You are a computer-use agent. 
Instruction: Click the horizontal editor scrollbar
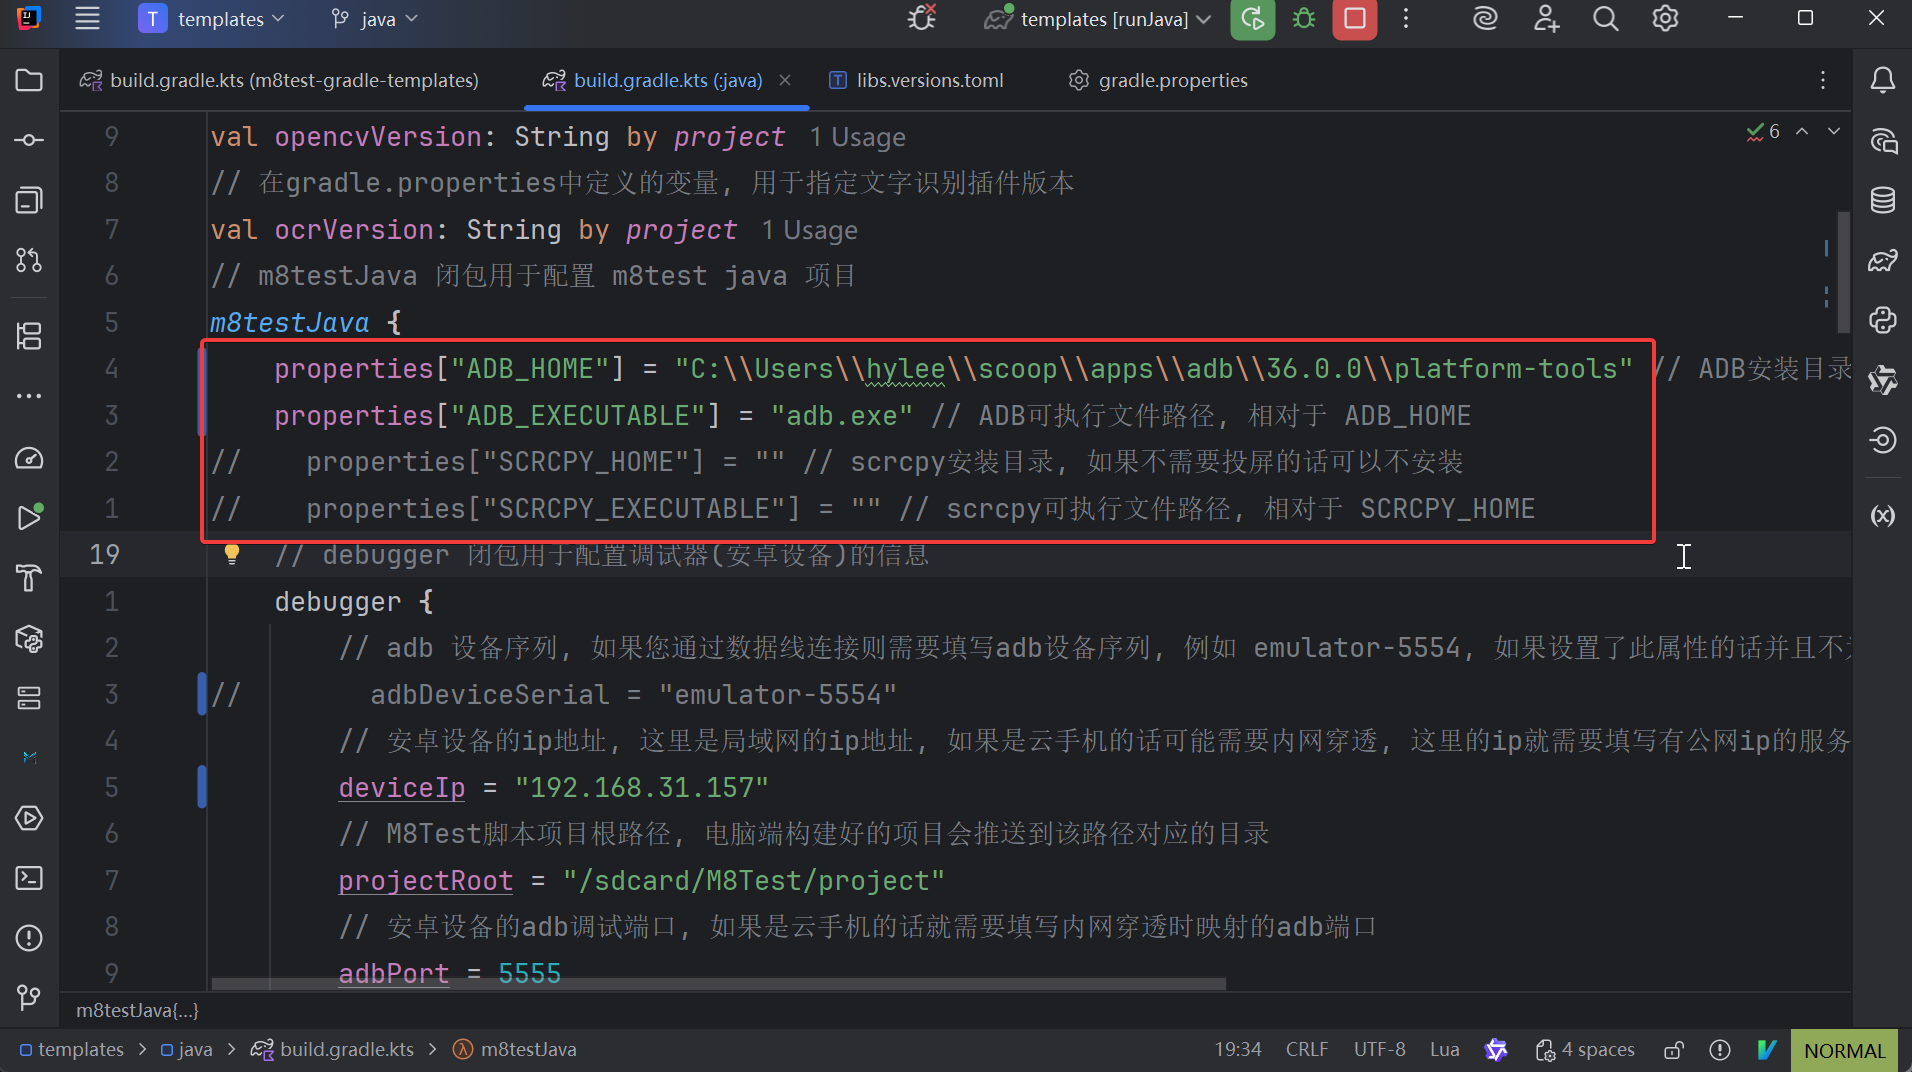pyautogui.click(x=718, y=984)
